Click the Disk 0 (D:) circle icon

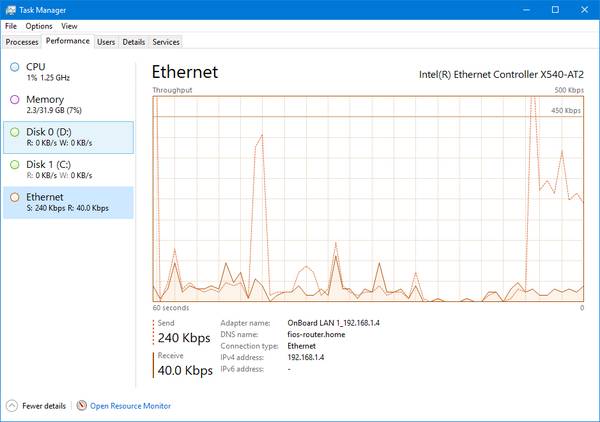[14, 132]
